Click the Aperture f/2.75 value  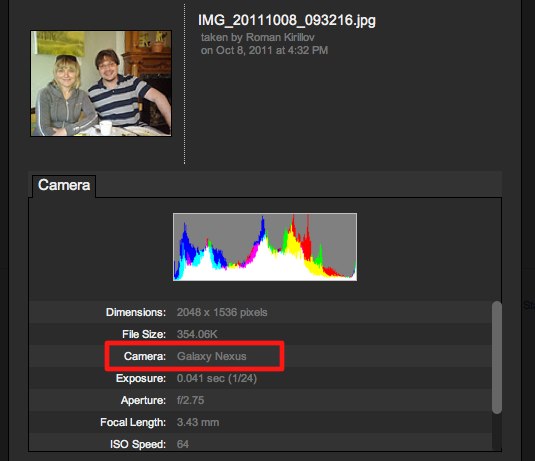190,400
